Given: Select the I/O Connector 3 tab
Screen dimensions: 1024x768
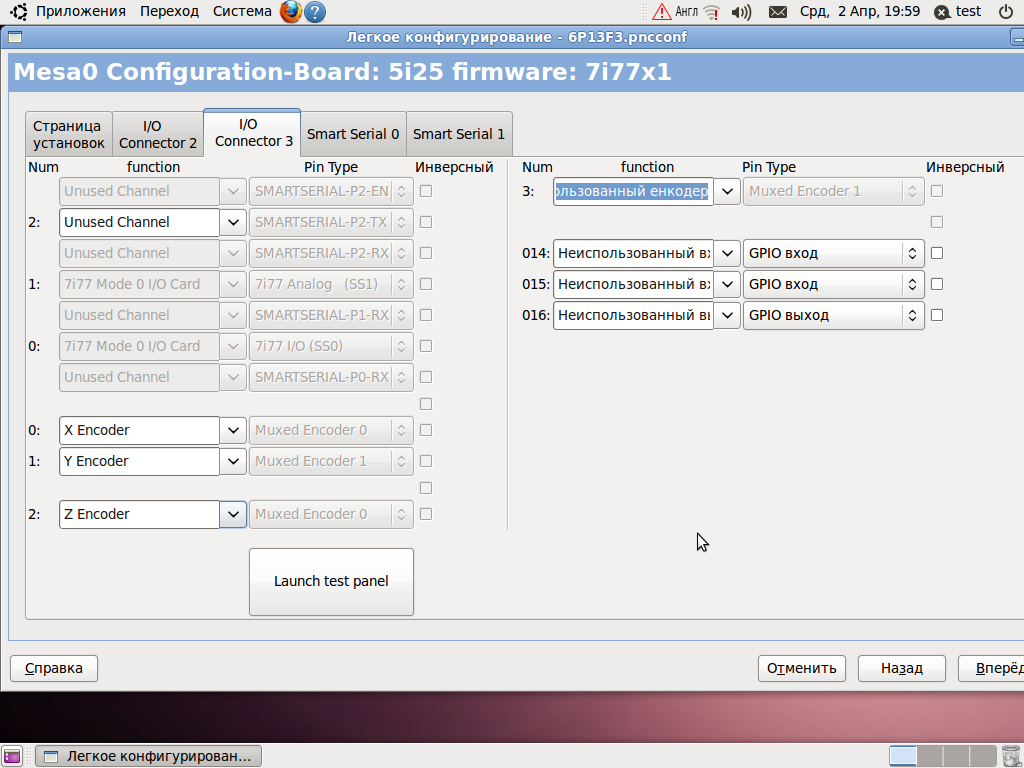Looking at the screenshot, I should pos(252,133).
